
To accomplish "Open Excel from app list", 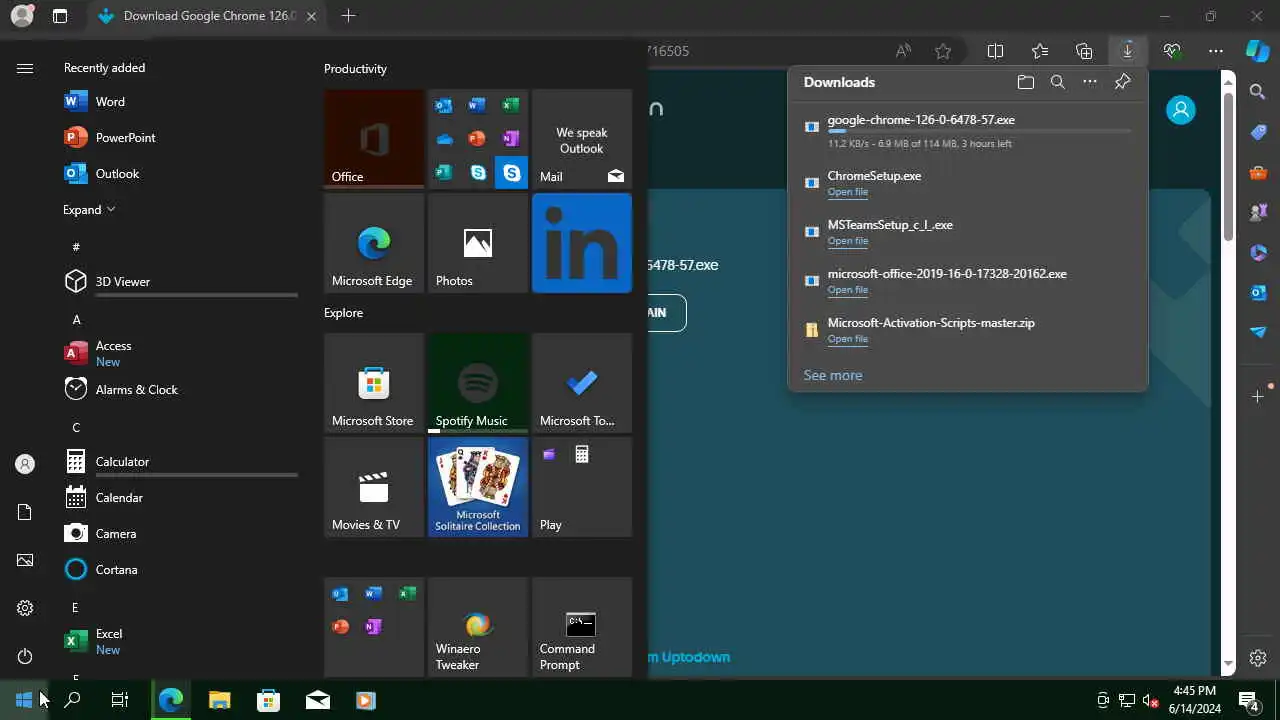I will pyautogui.click(x=180, y=641).
